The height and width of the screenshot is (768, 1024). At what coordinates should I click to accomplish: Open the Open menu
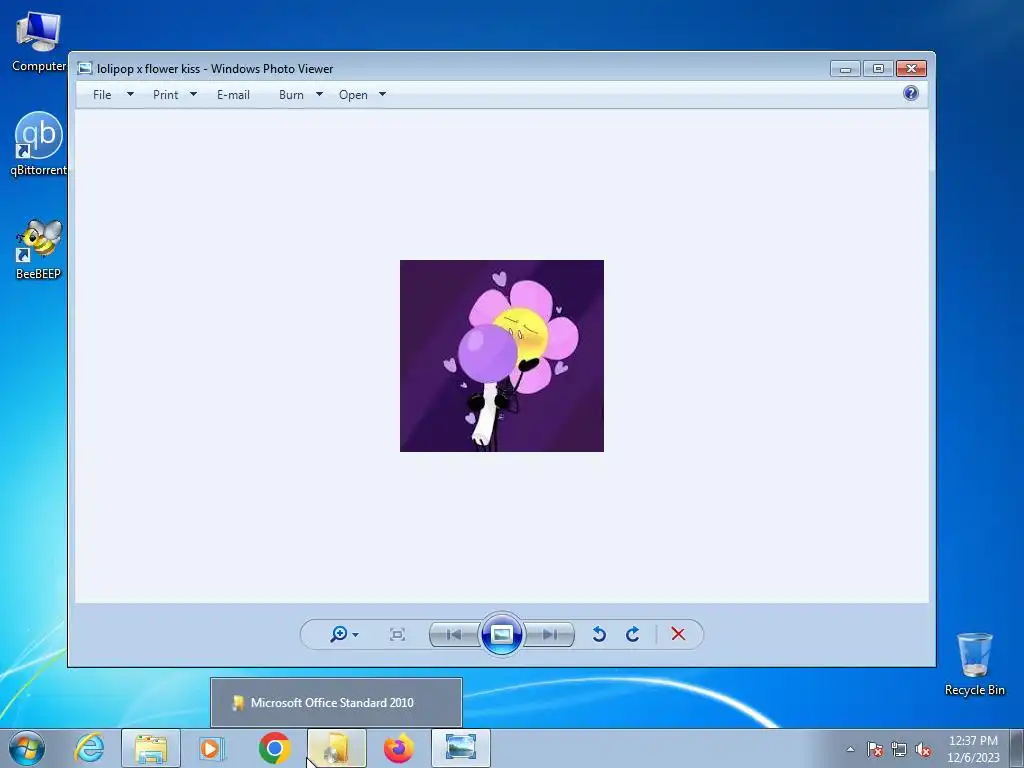(353, 95)
